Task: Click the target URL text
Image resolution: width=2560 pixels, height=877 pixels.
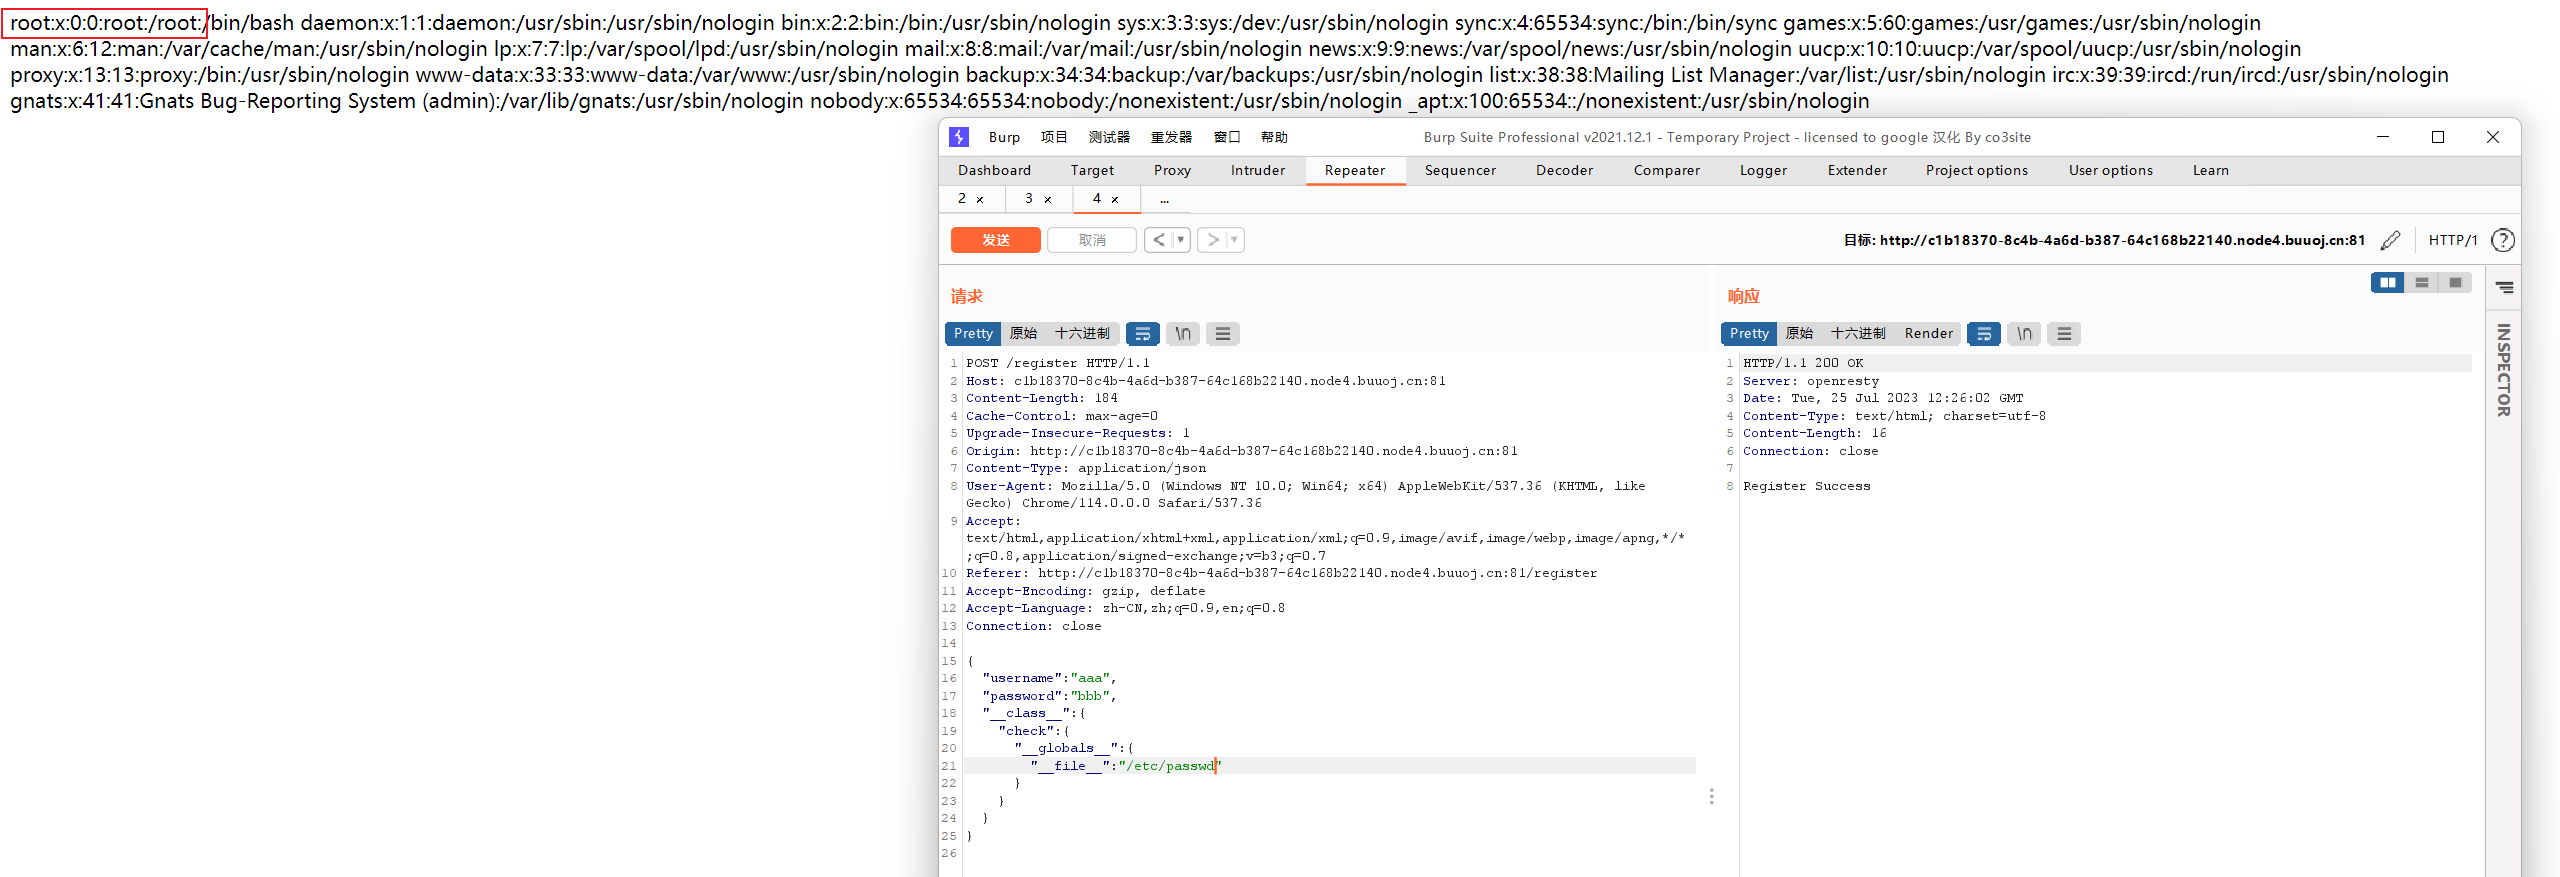Action: tap(2122, 240)
